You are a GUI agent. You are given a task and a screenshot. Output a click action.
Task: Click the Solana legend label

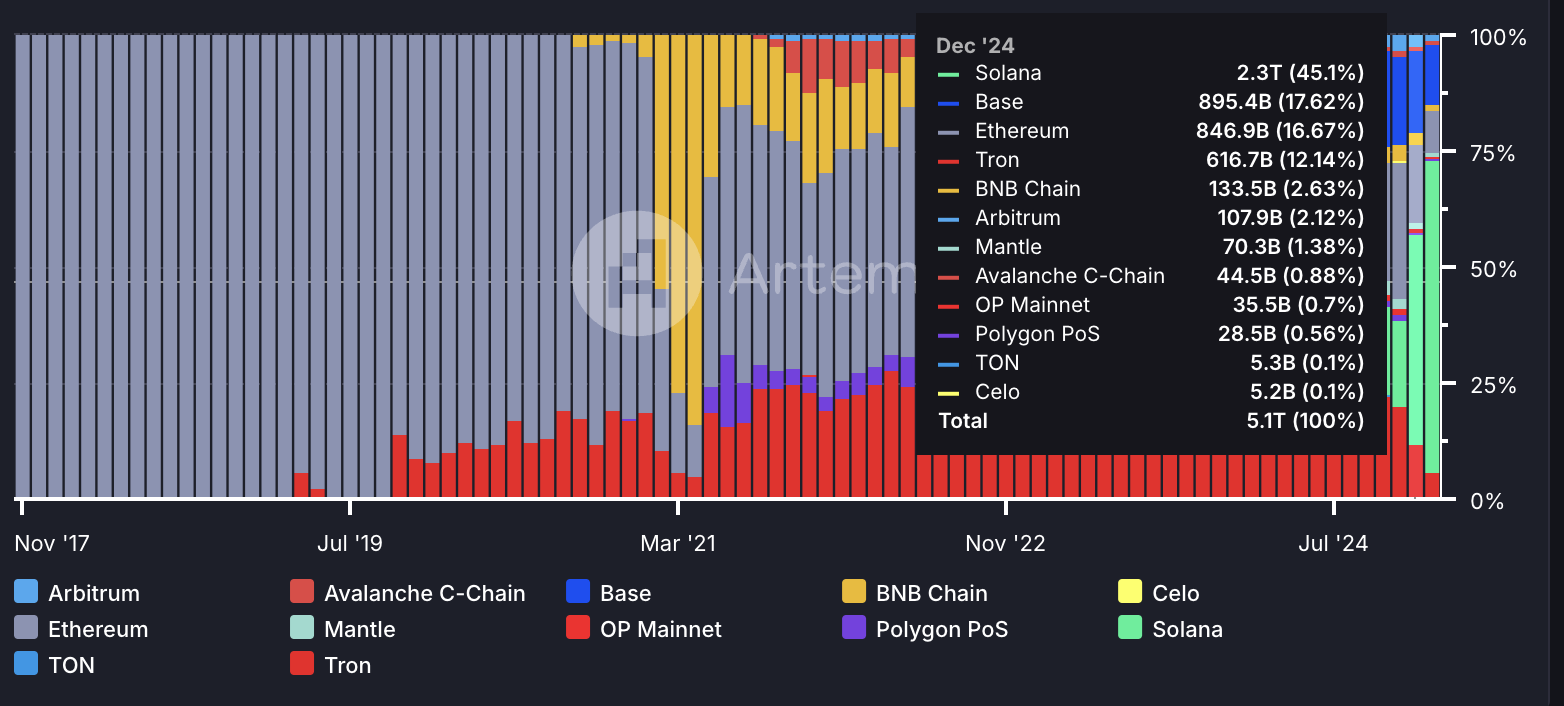click(x=1187, y=629)
